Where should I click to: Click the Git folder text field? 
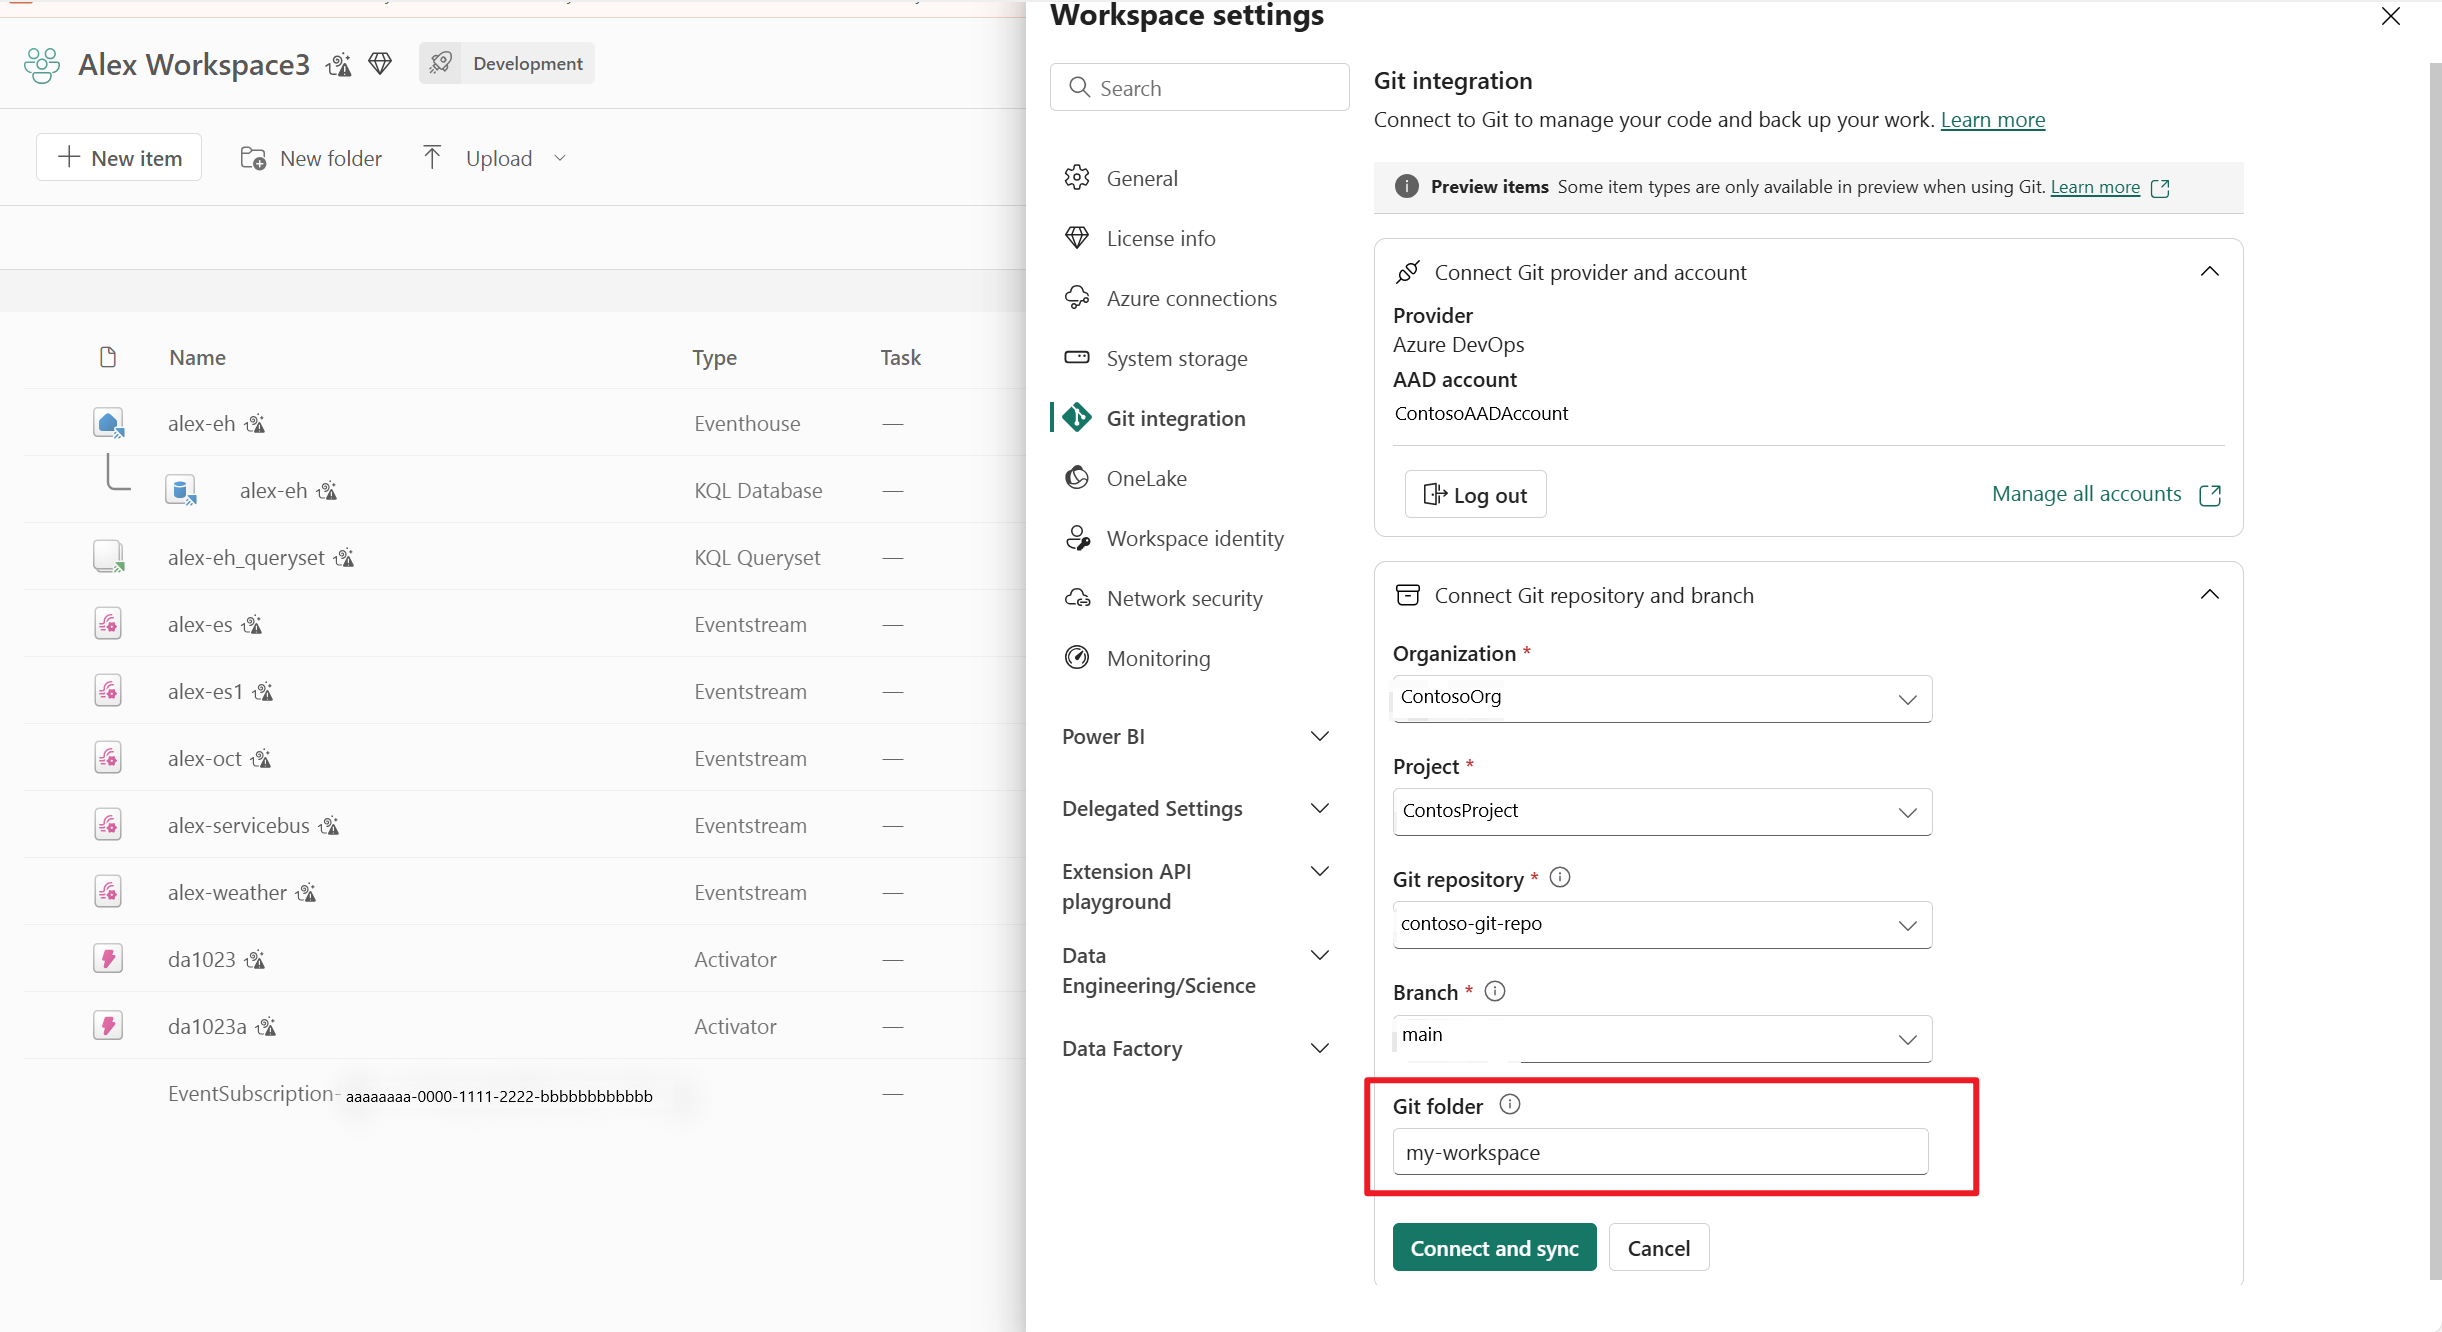click(1659, 1152)
